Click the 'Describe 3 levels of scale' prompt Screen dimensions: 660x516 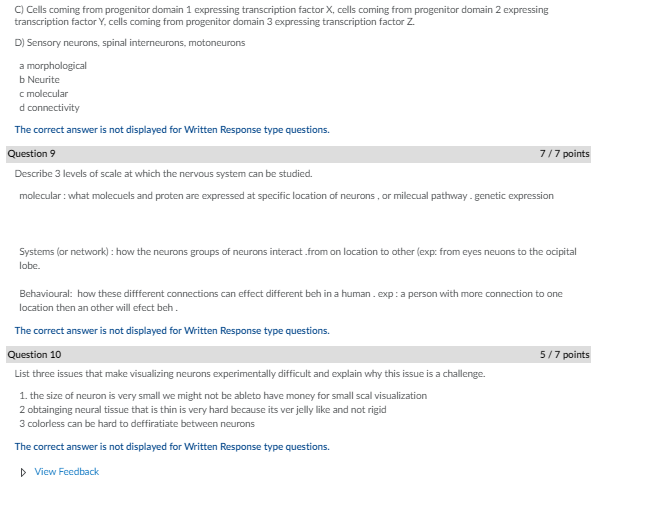pos(163,174)
